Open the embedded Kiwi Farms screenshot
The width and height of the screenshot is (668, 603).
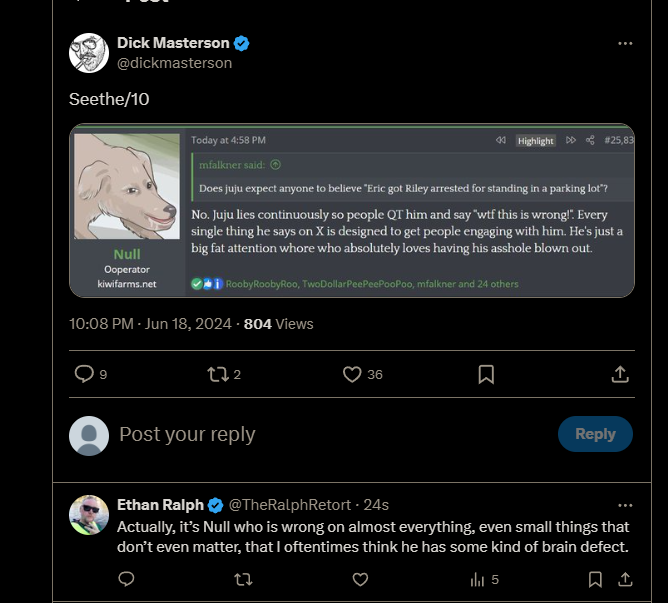pos(352,210)
